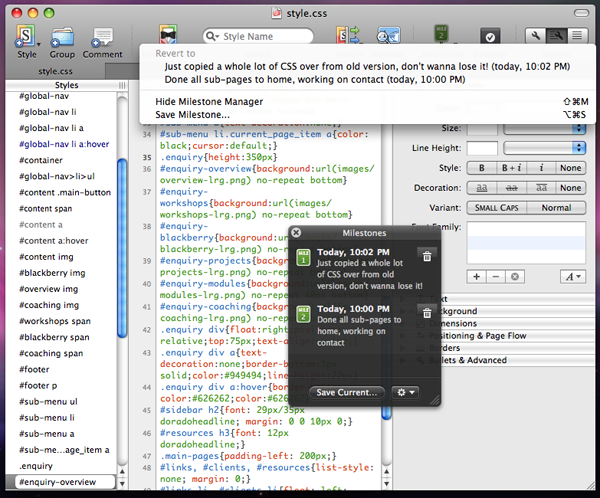Screen dimensions: 600x498
Task: Open the Style icon's dropdown arrow
Action: point(38,44)
